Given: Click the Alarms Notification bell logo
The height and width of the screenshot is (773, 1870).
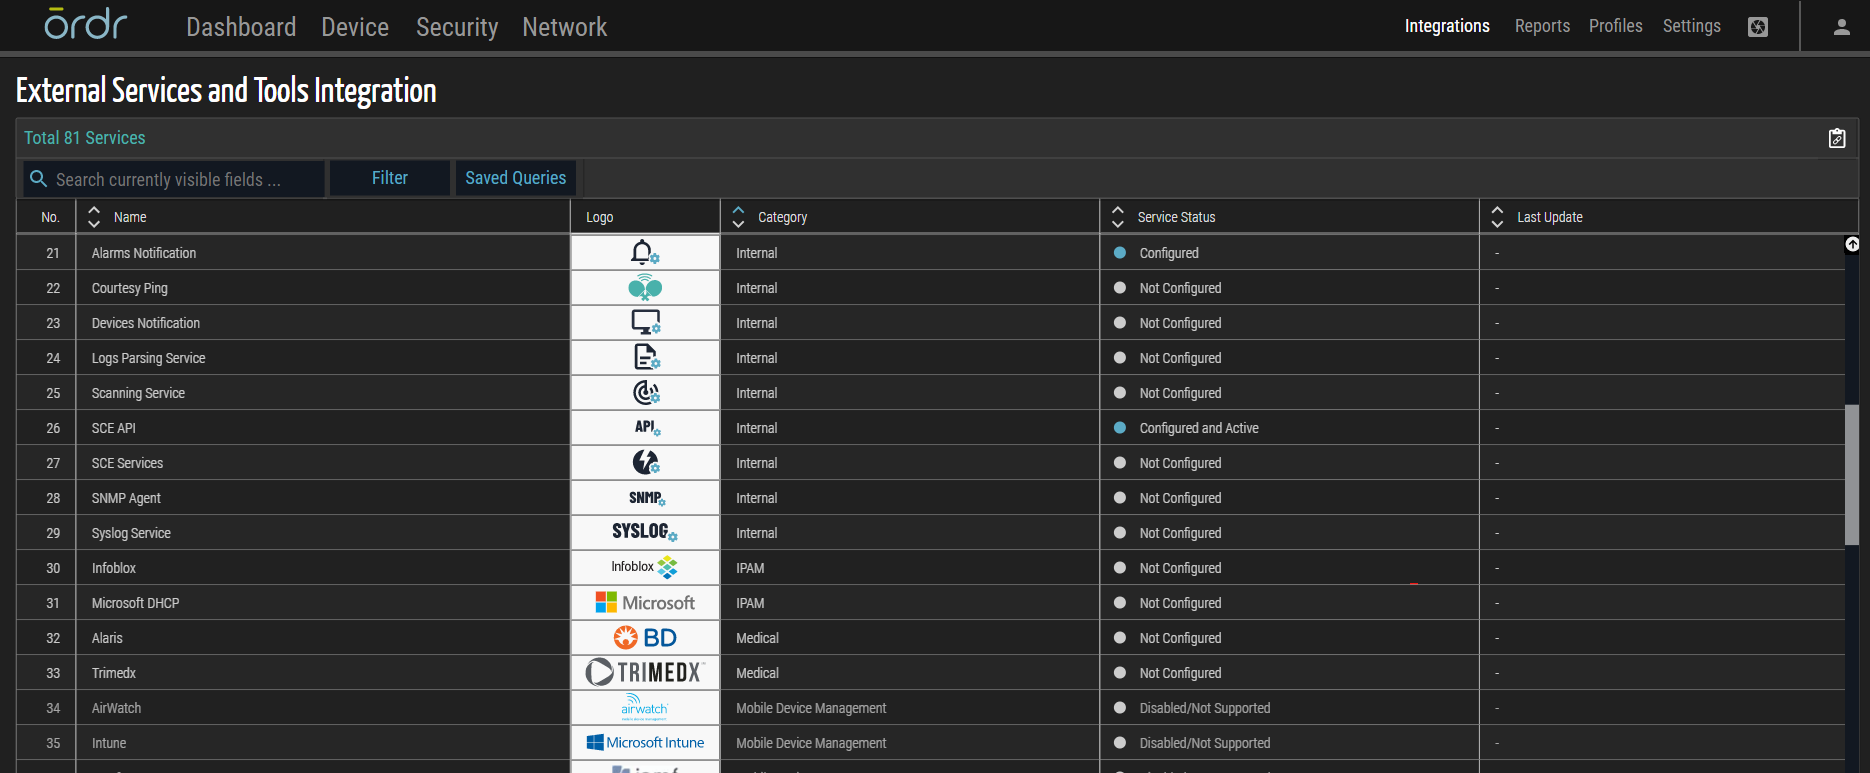Looking at the screenshot, I should (x=644, y=253).
